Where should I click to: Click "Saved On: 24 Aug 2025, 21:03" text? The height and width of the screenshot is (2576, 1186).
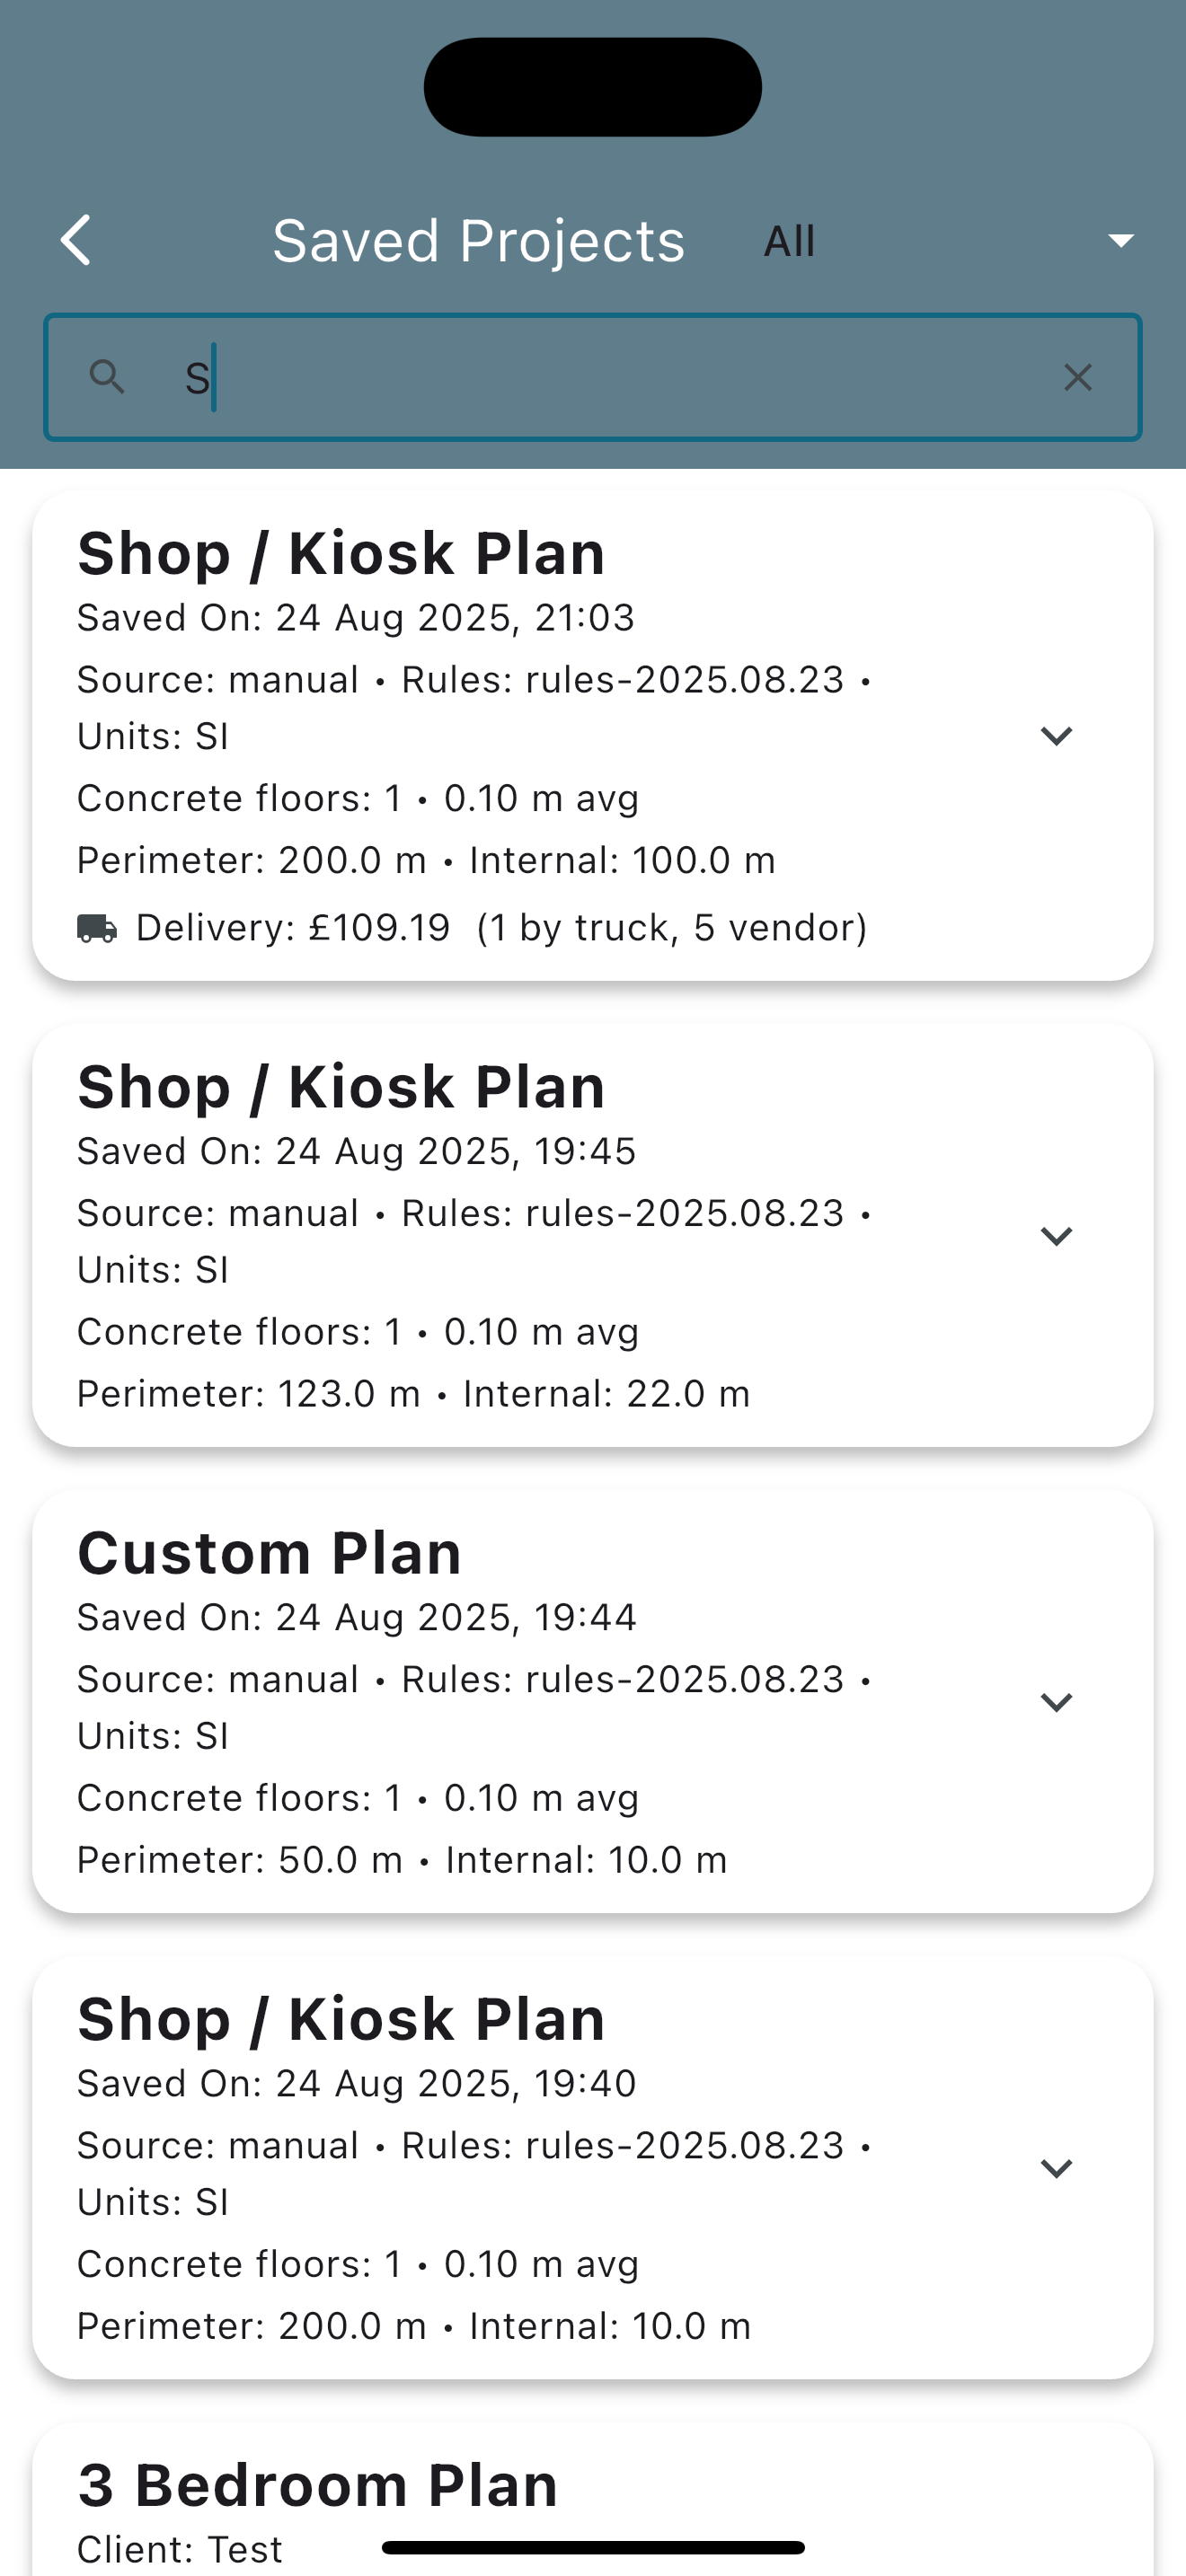(355, 618)
